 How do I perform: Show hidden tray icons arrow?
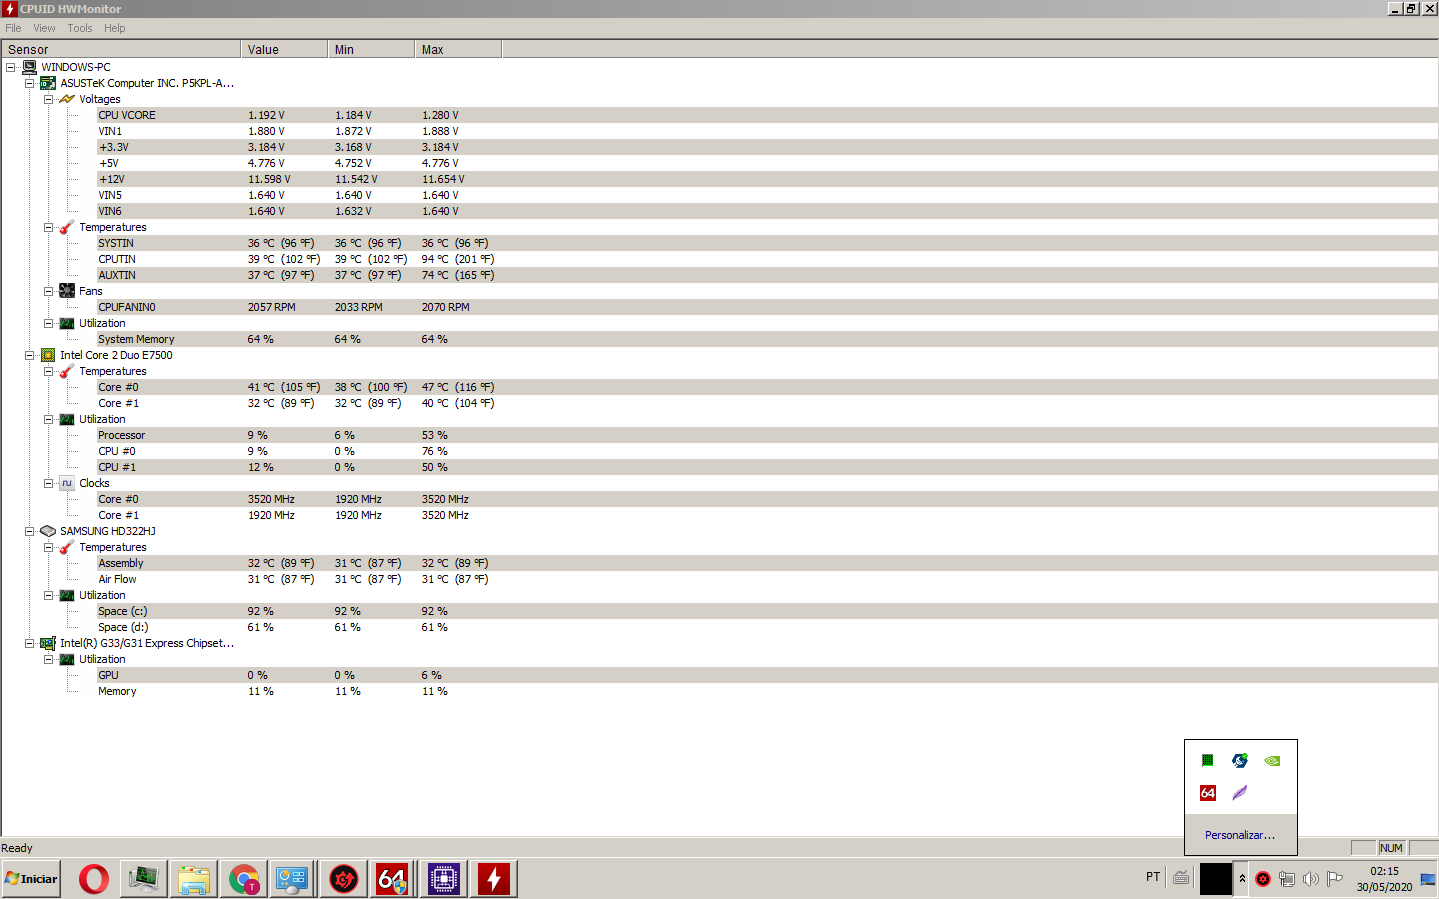pos(1242,879)
